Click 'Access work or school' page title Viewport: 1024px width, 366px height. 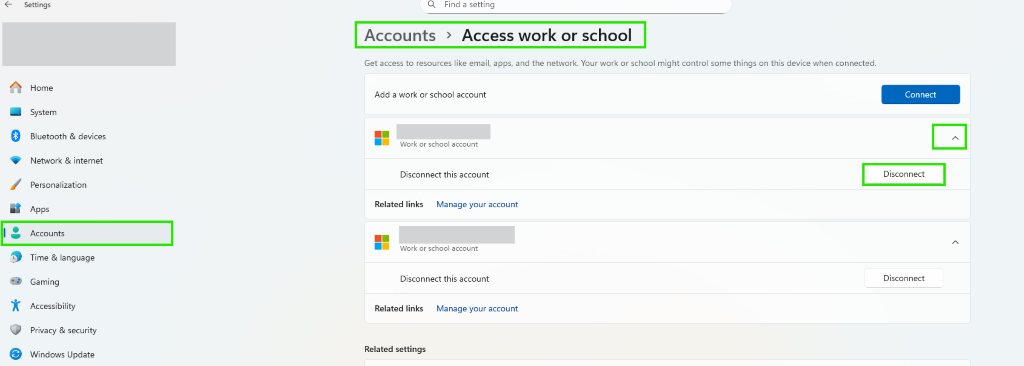pos(547,35)
